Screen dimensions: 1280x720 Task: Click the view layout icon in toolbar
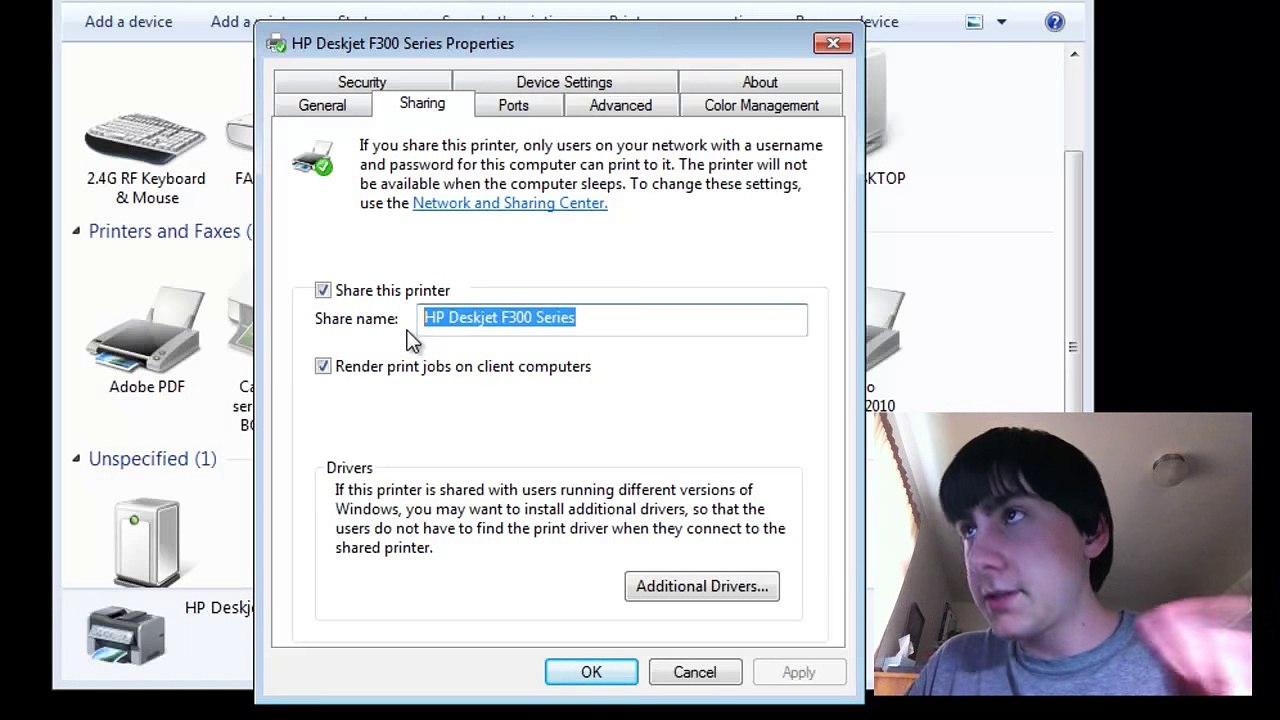(975, 22)
